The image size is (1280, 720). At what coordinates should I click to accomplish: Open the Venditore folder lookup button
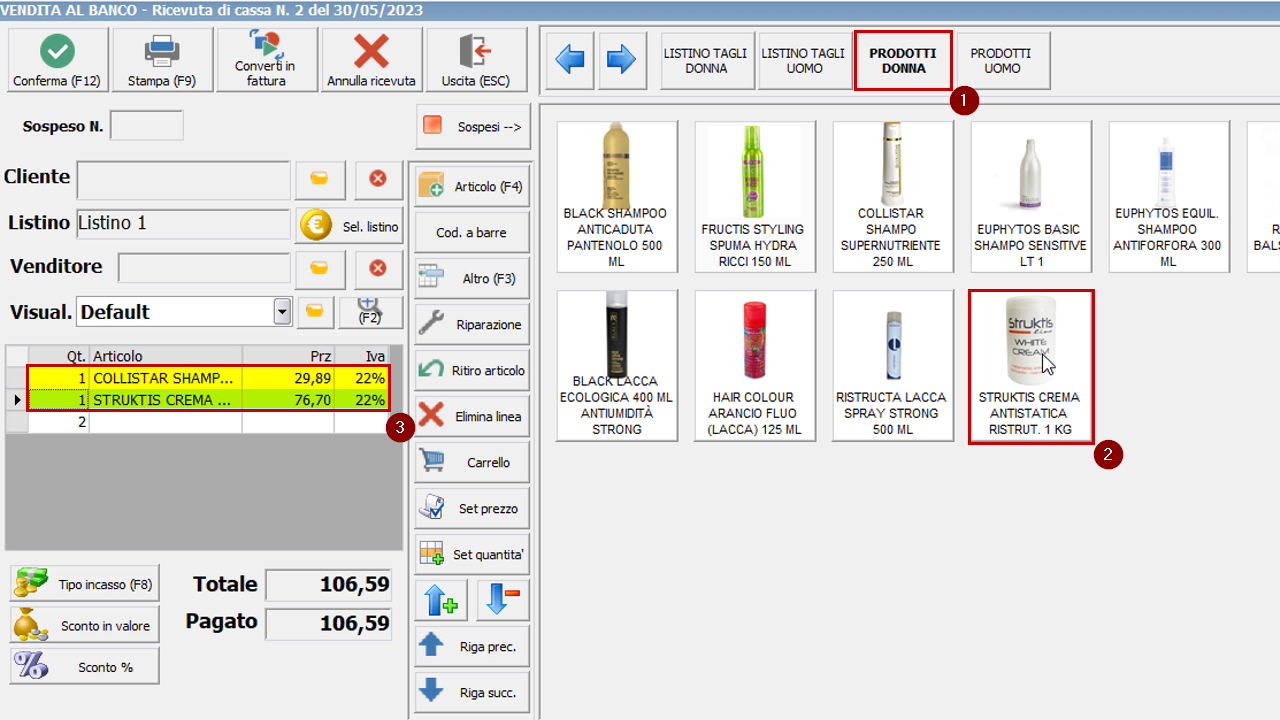click(320, 269)
